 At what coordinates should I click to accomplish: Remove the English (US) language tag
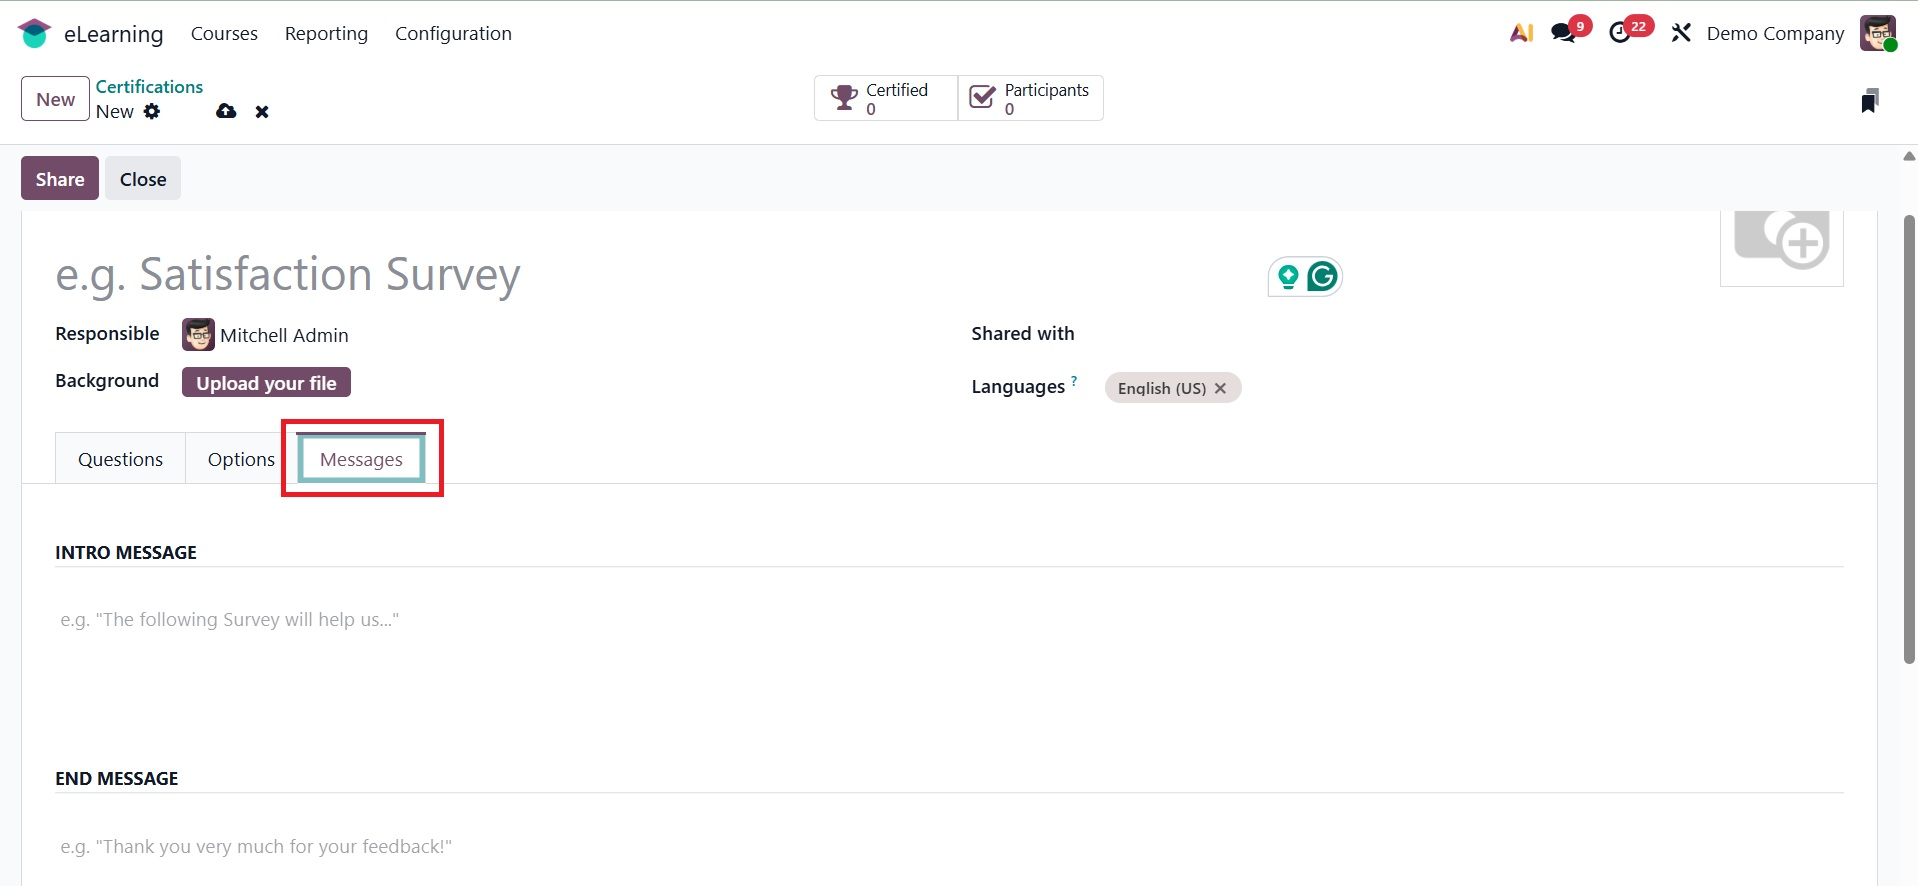click(x=1220, y=388)
